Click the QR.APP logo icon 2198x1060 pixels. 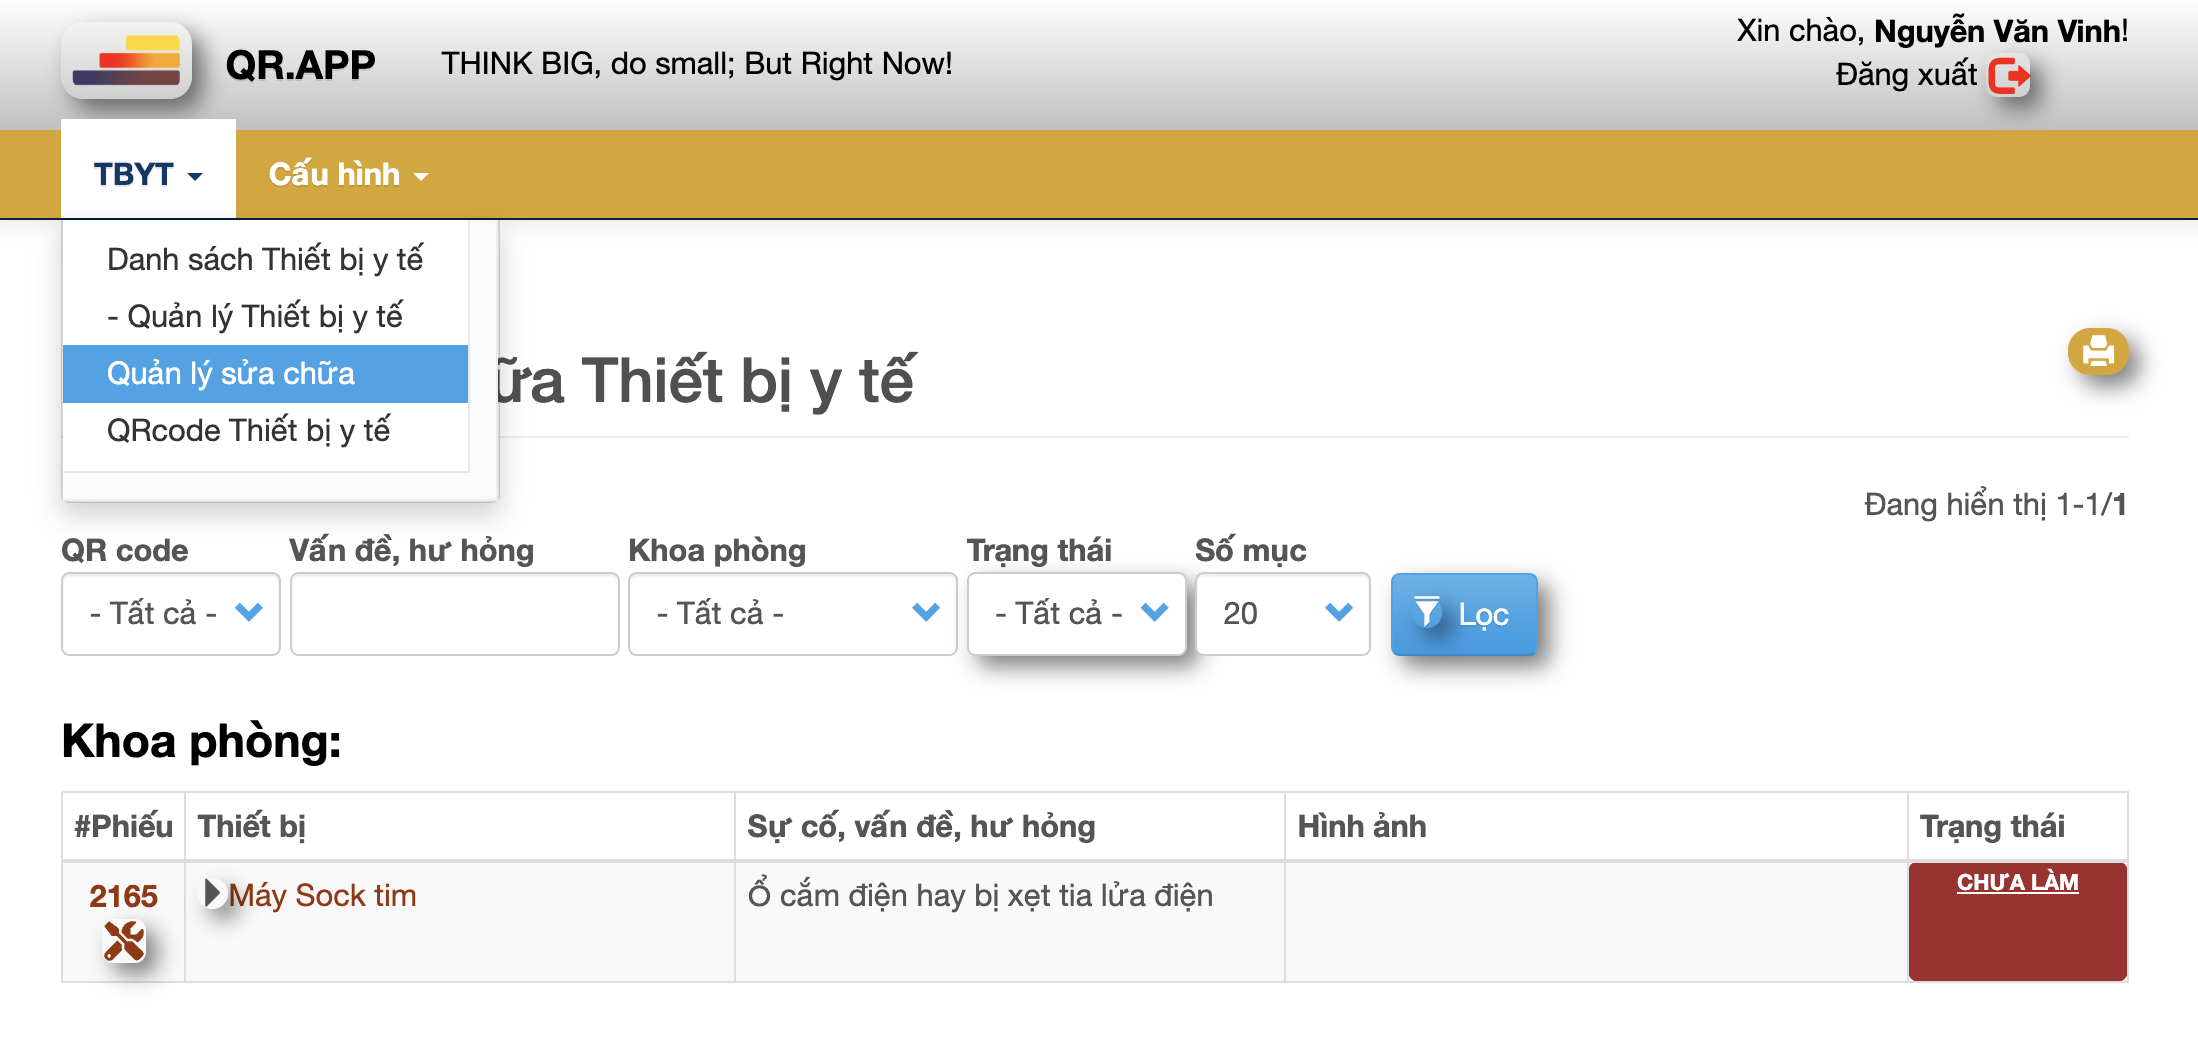[126, 62]
